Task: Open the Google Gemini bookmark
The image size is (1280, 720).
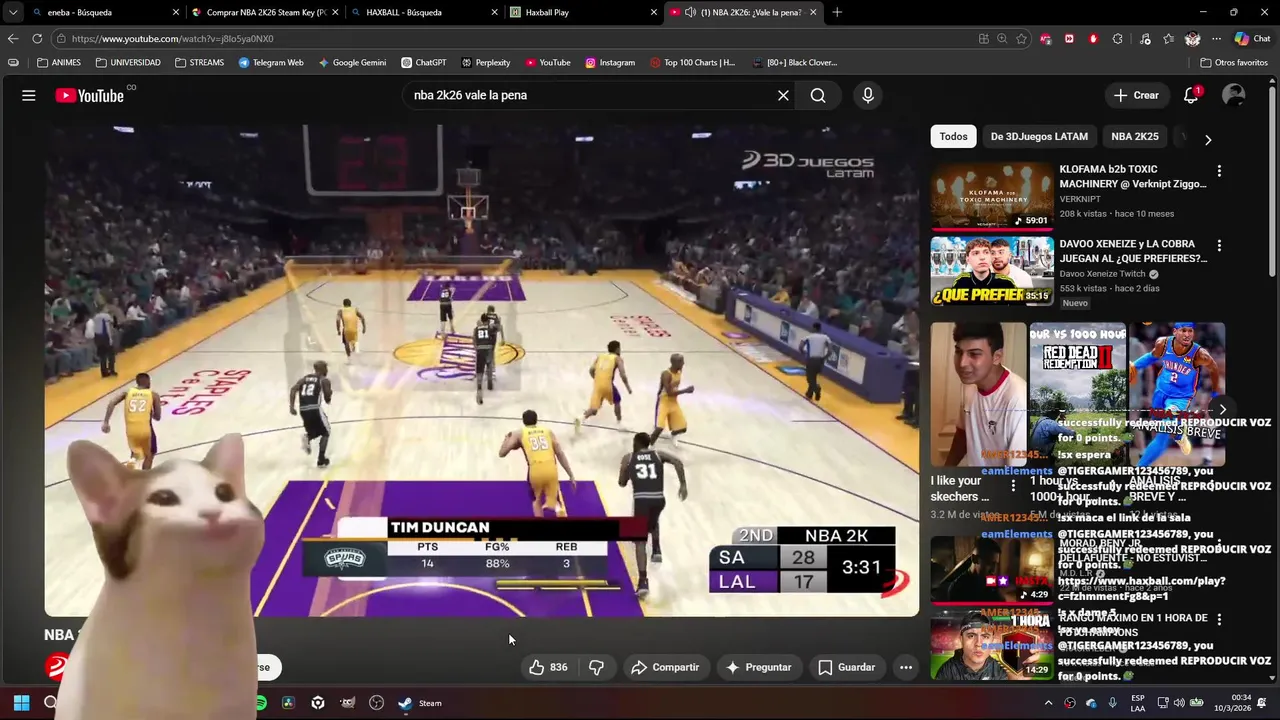Action: tap(352, 62)
